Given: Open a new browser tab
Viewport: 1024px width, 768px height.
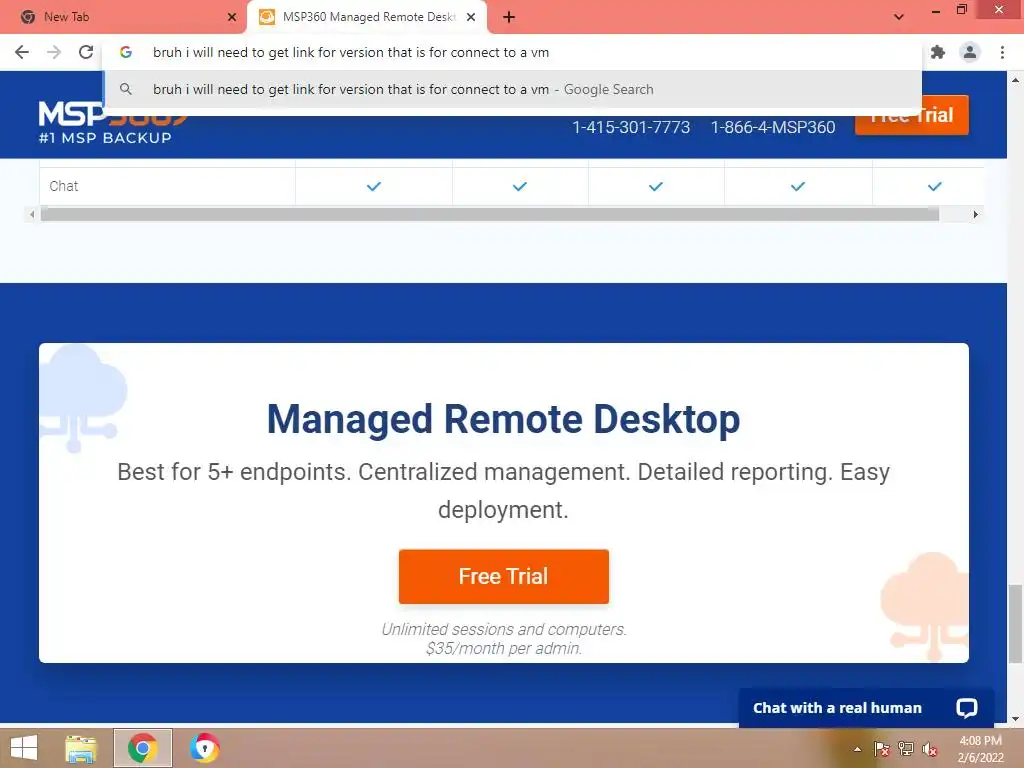Looking at the screenshot, I should pos(509,17).
